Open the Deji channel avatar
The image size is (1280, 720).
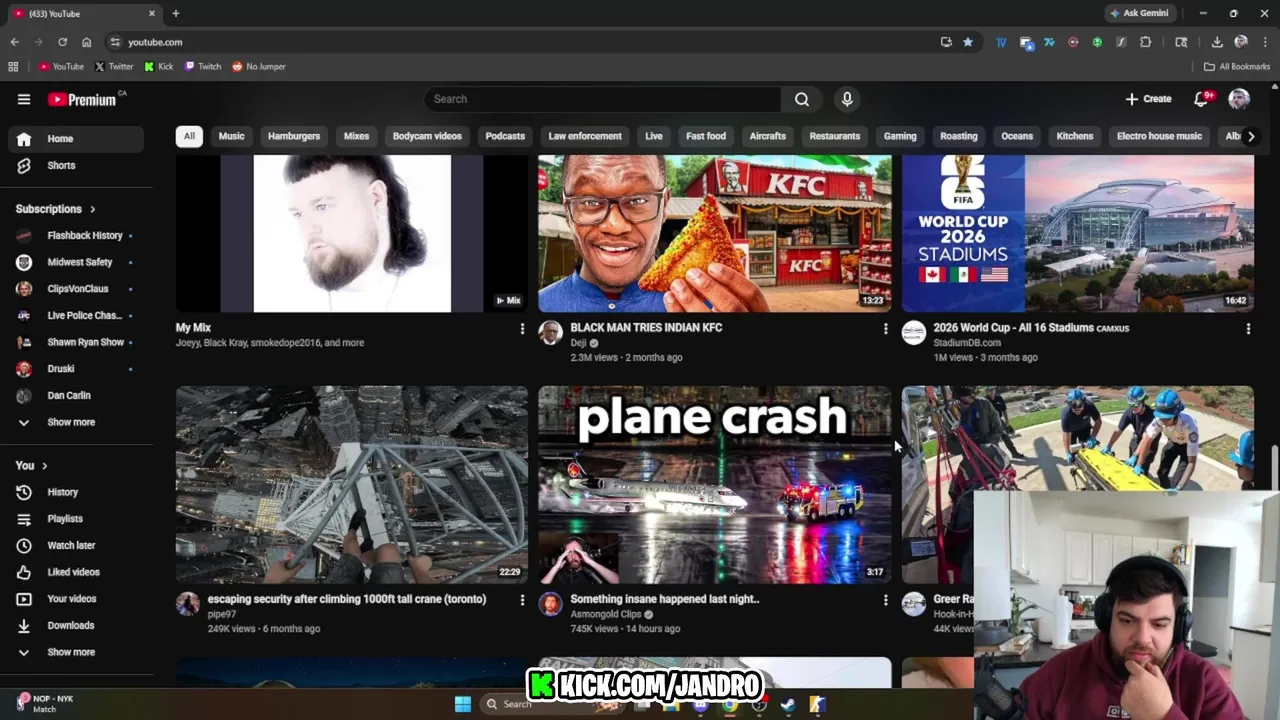pos(551,333)
